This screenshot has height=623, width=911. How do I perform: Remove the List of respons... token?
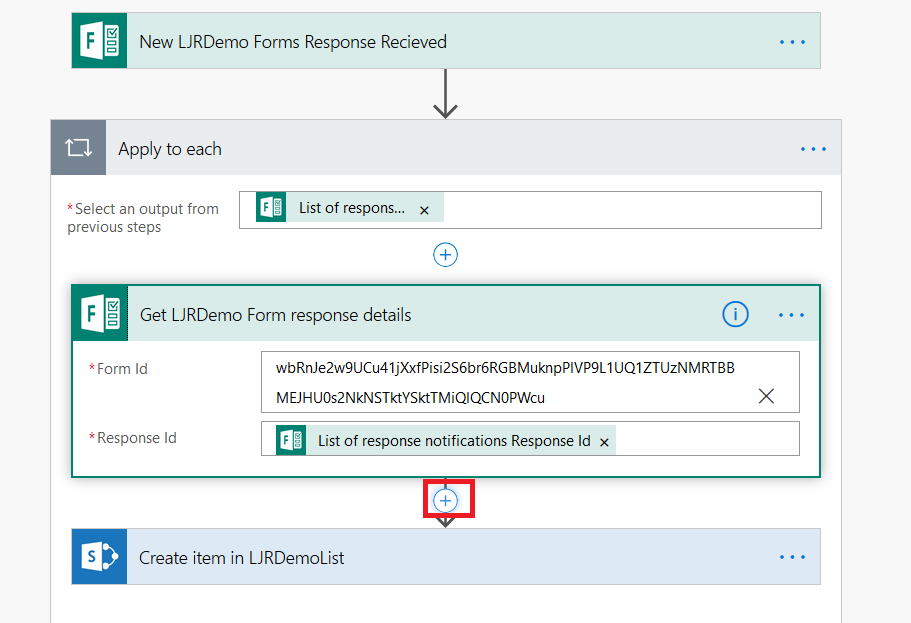(x=425, y=210)
